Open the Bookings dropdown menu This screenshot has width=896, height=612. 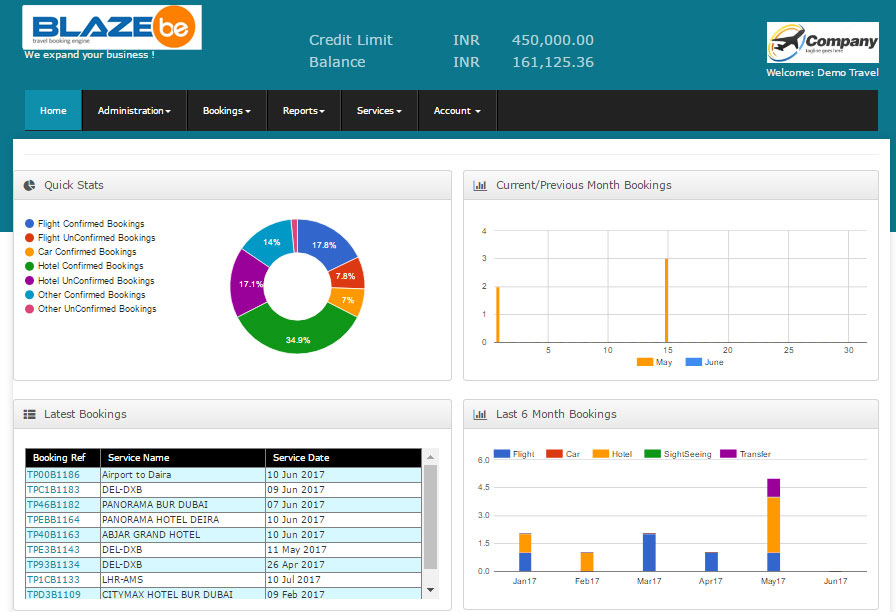pos(226,110)
